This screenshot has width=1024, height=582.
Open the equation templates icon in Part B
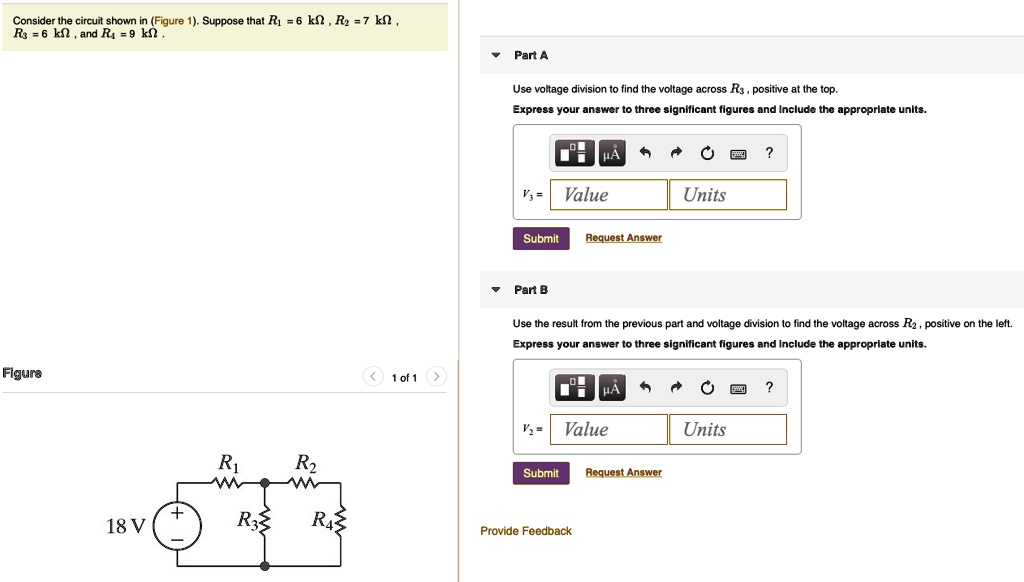point(572,387)
